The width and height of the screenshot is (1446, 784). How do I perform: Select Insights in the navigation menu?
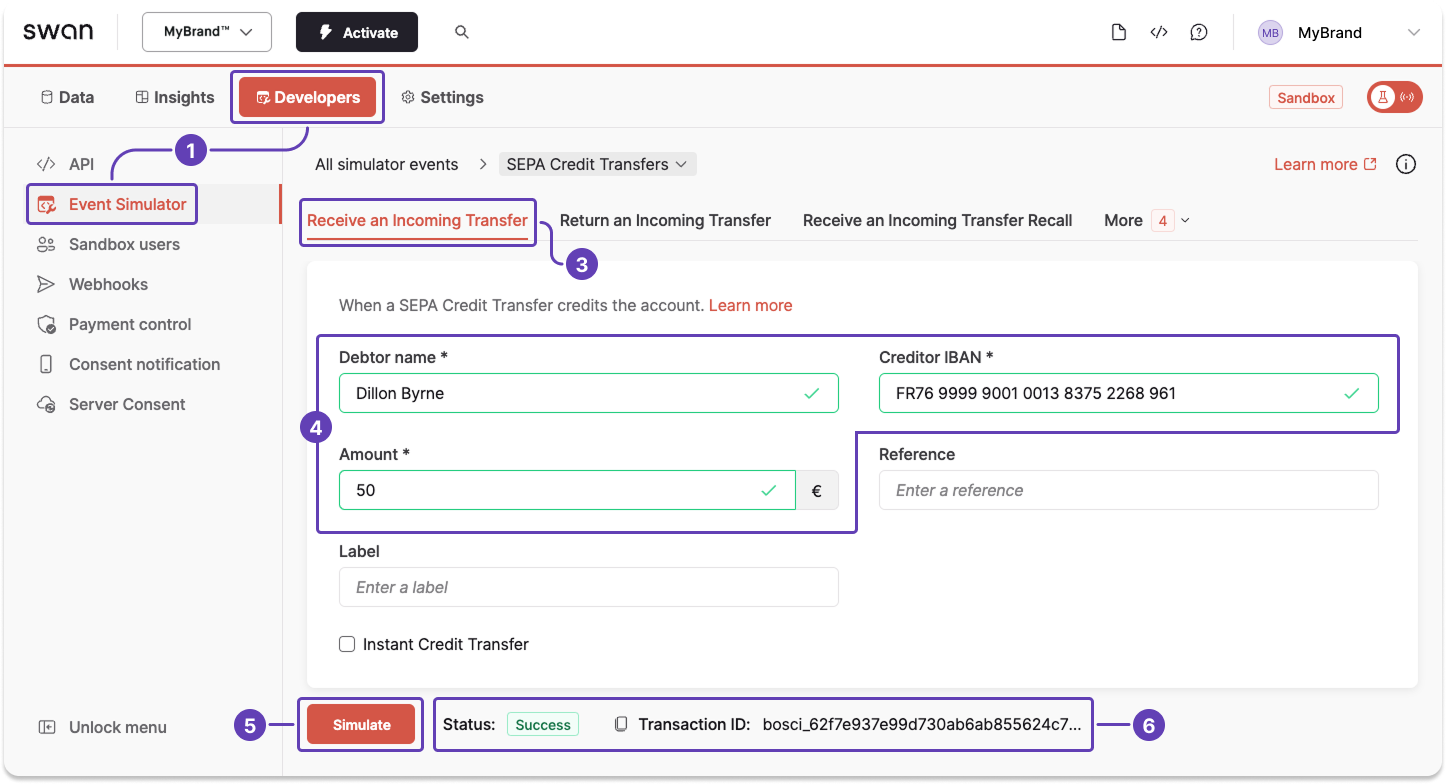(x=174, y=97)
